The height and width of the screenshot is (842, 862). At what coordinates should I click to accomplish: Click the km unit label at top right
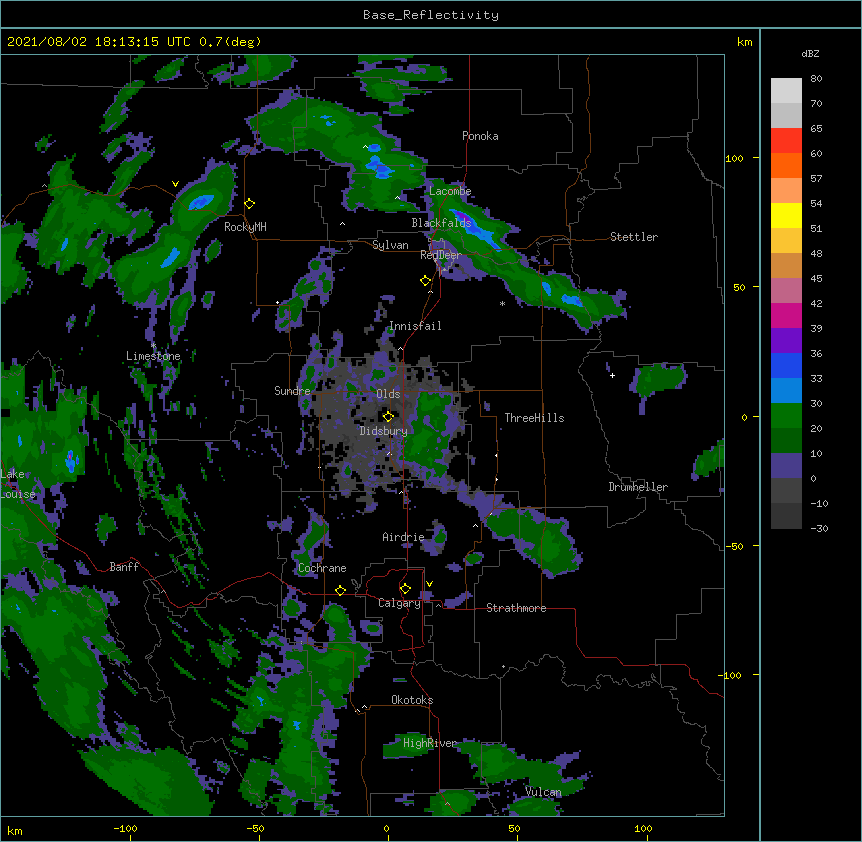click(x=745, y=42)
